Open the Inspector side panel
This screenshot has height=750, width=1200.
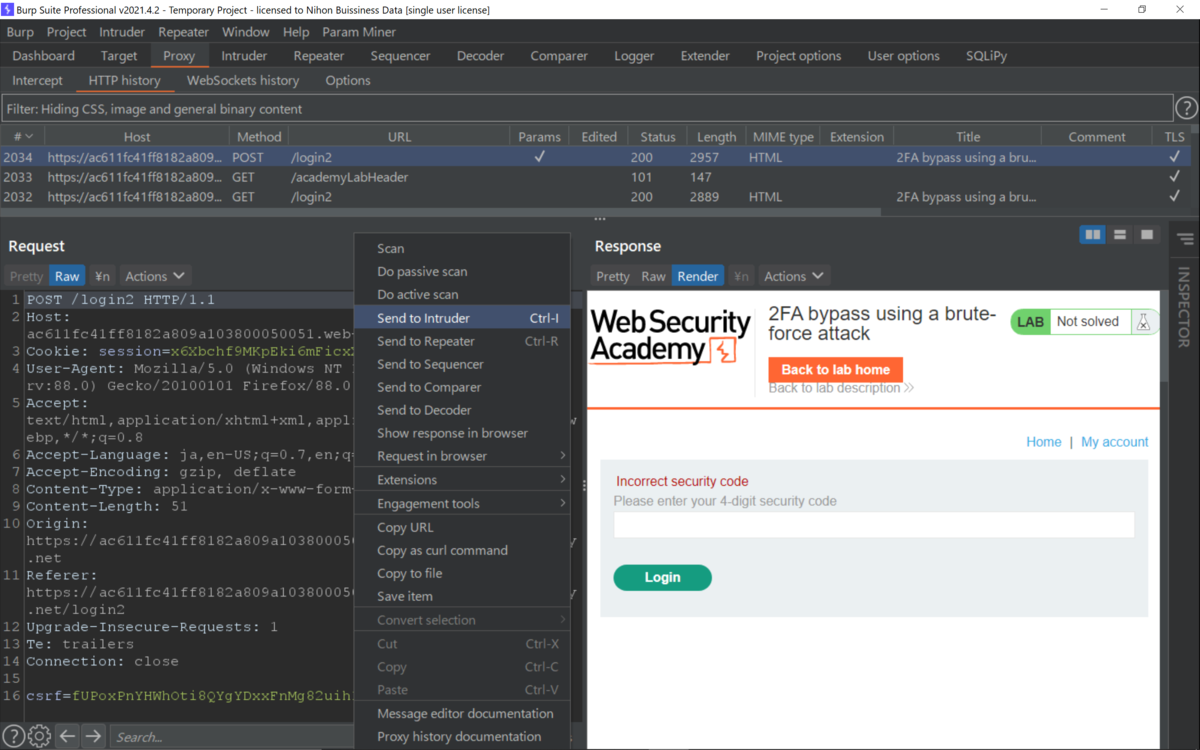[x=1184, y=306]
